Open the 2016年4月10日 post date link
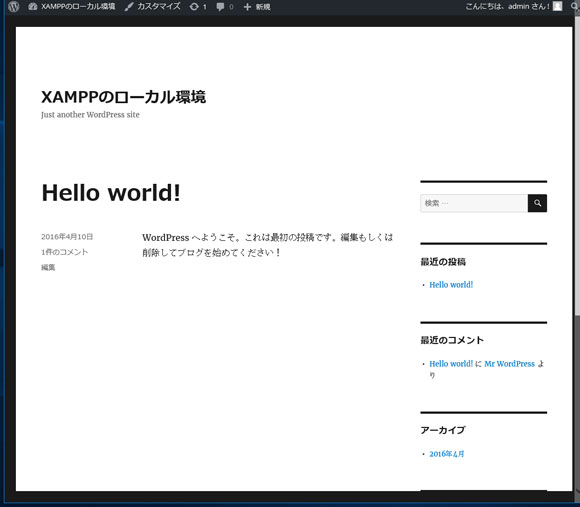This screenshot has width=580, height=507. pyautogui.click(x=67, y=237)
